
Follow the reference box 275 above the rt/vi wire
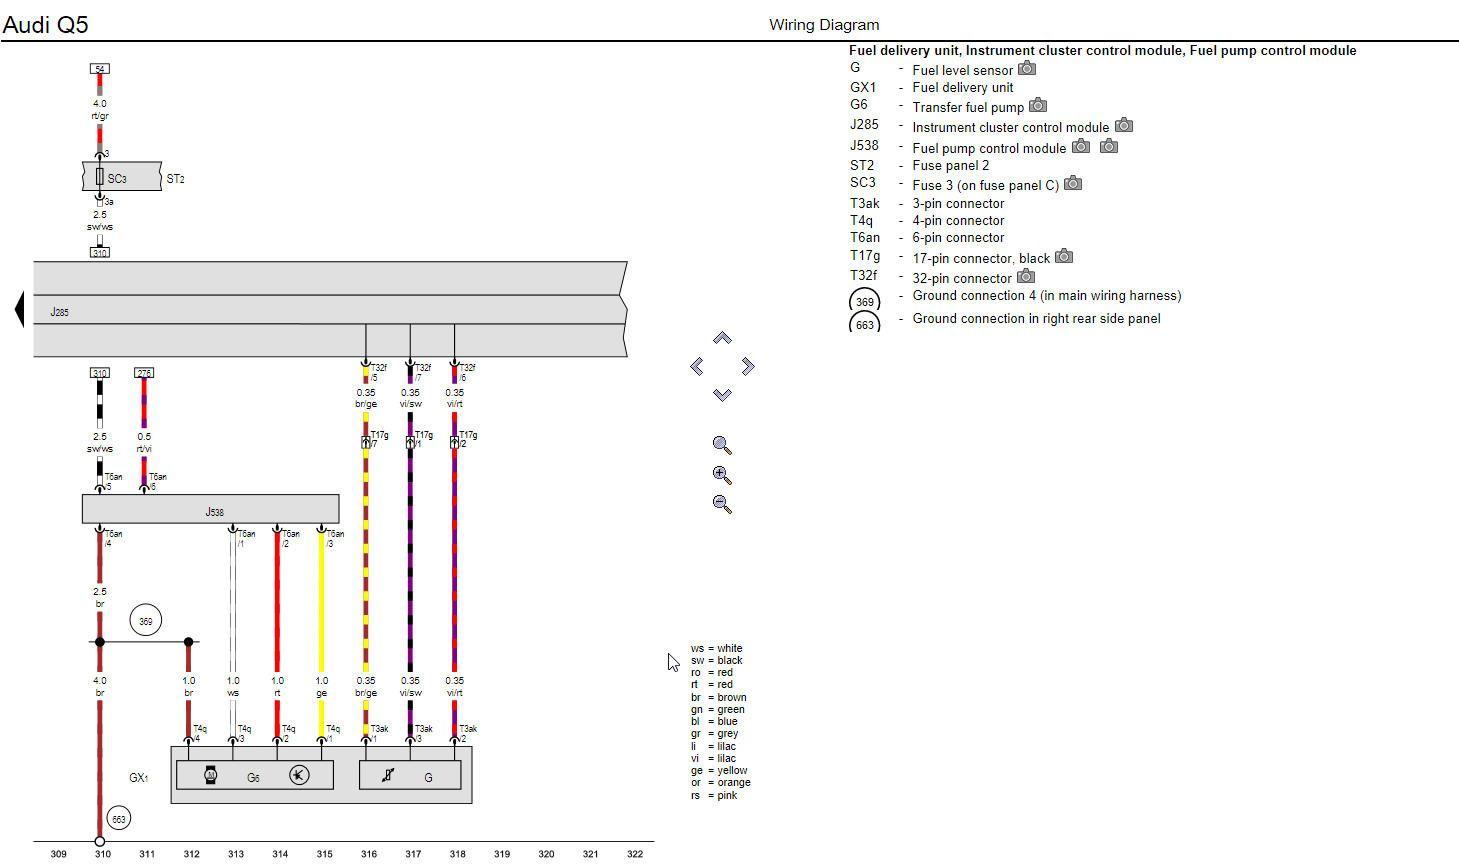[144, 373]
